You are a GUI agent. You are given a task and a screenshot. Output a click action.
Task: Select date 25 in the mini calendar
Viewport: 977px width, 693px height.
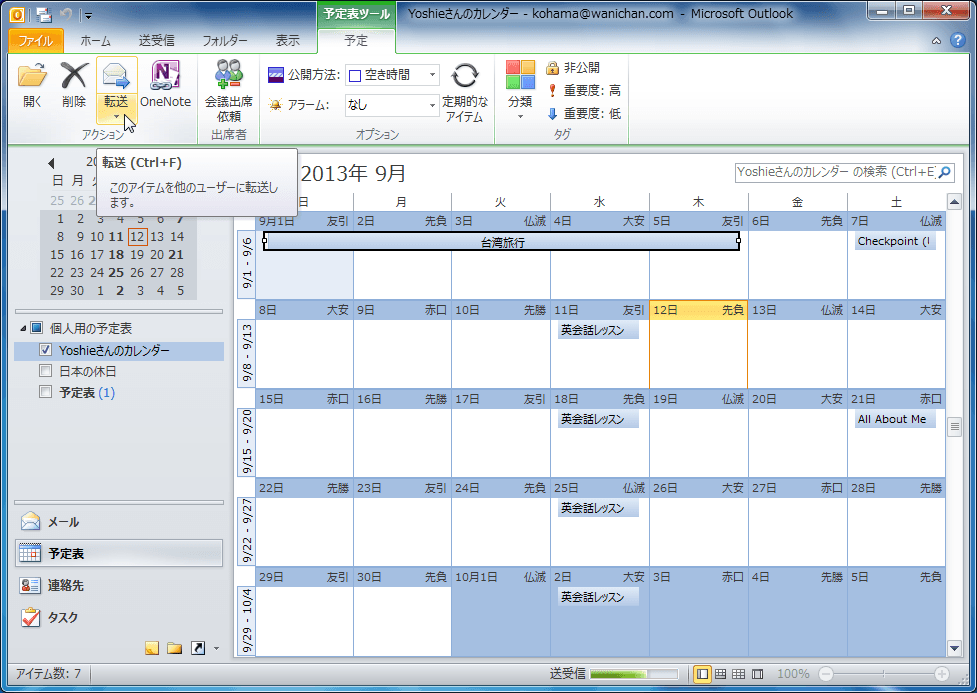pos(116,272)
